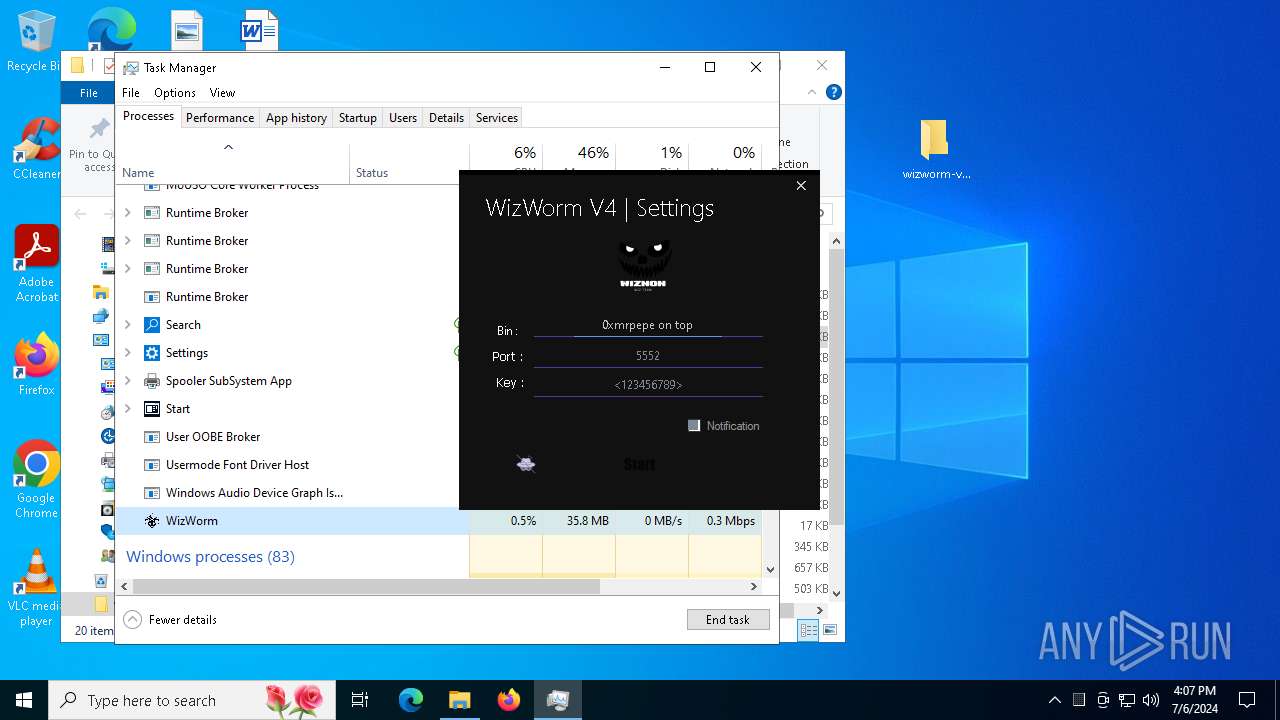The width and height of the screenshot is (1280, 720).
Task: Expand the Settings process row
Action: 127,353
